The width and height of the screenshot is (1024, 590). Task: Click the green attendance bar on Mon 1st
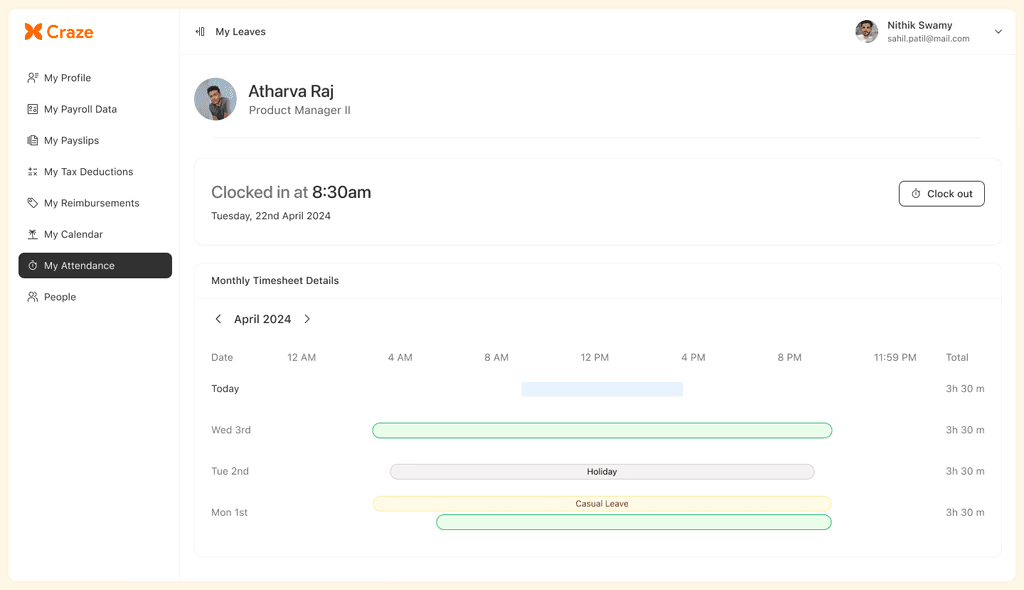coord(633,522)
